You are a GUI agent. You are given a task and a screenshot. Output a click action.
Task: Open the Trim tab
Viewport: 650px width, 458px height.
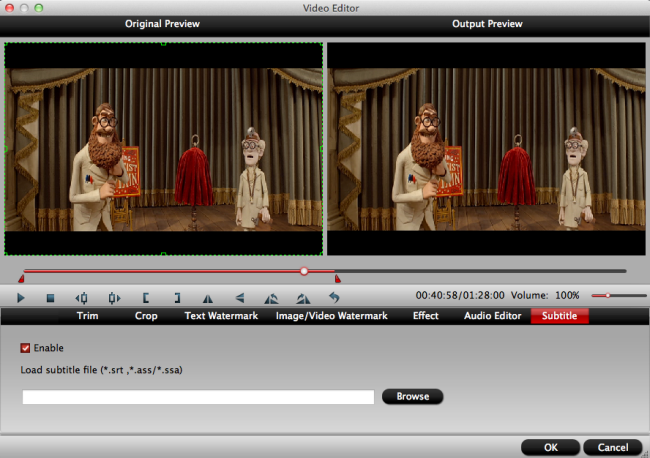(87, 316)
